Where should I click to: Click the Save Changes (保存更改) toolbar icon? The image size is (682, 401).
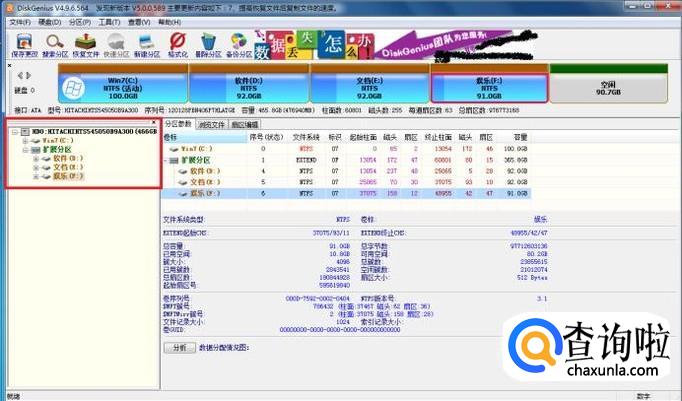point(24,42)
